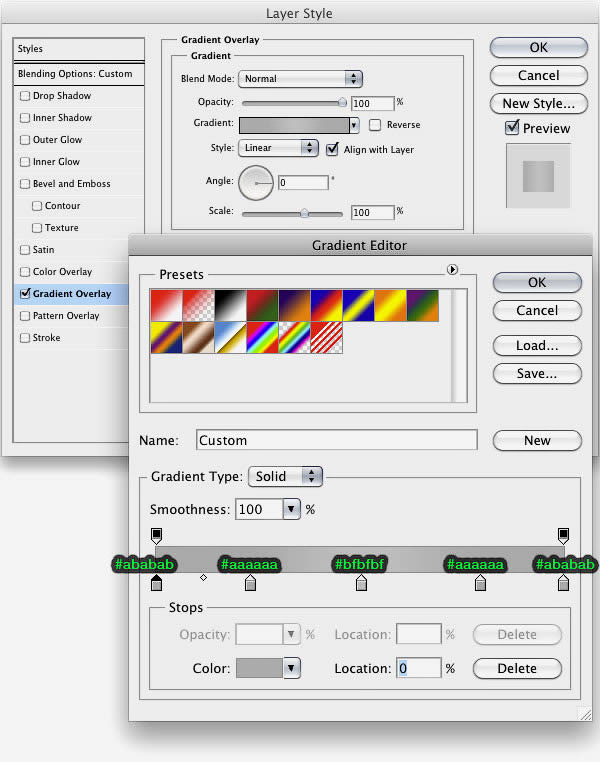The height and width of the screenshot is (762, 600).
Task: Select the Violet, Green, Orange gradient preset
Action: click(x=423, y=306)
